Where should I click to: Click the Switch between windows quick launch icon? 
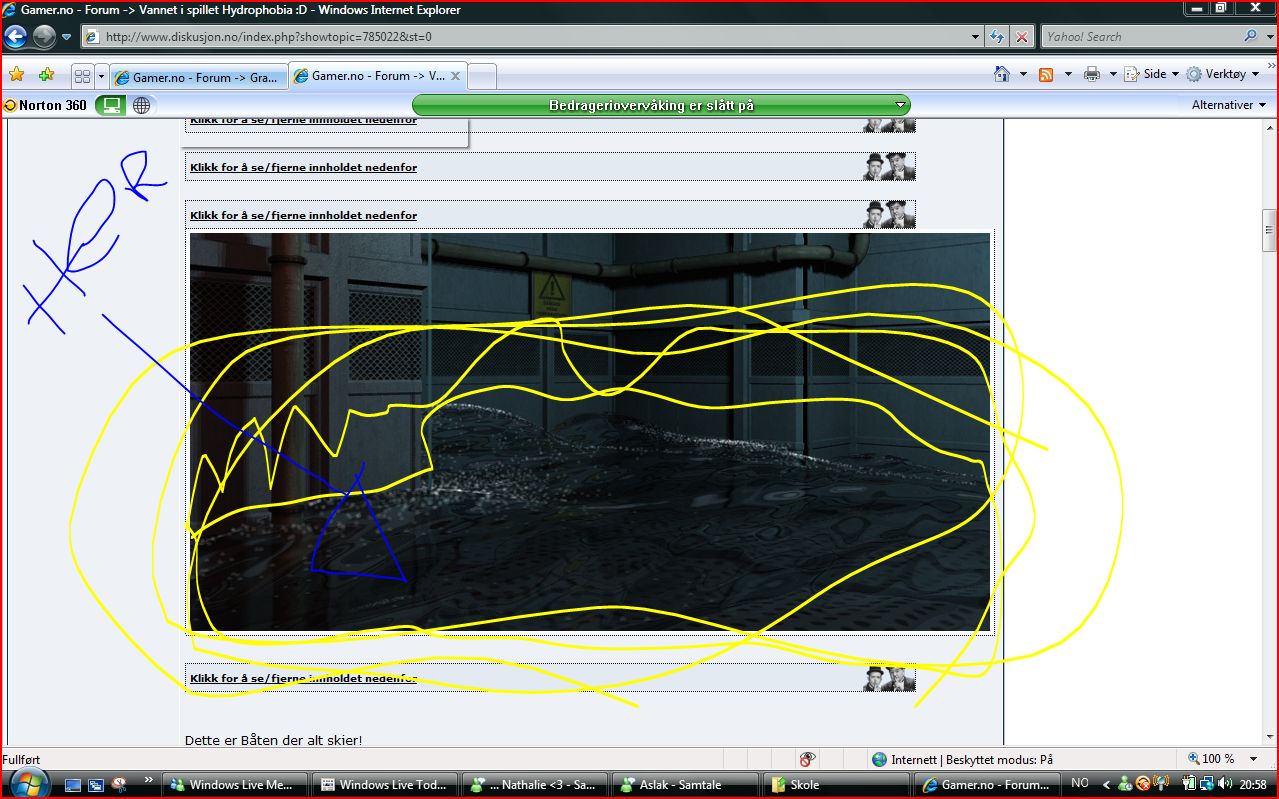pyautogui.click(x=96, y=785)
